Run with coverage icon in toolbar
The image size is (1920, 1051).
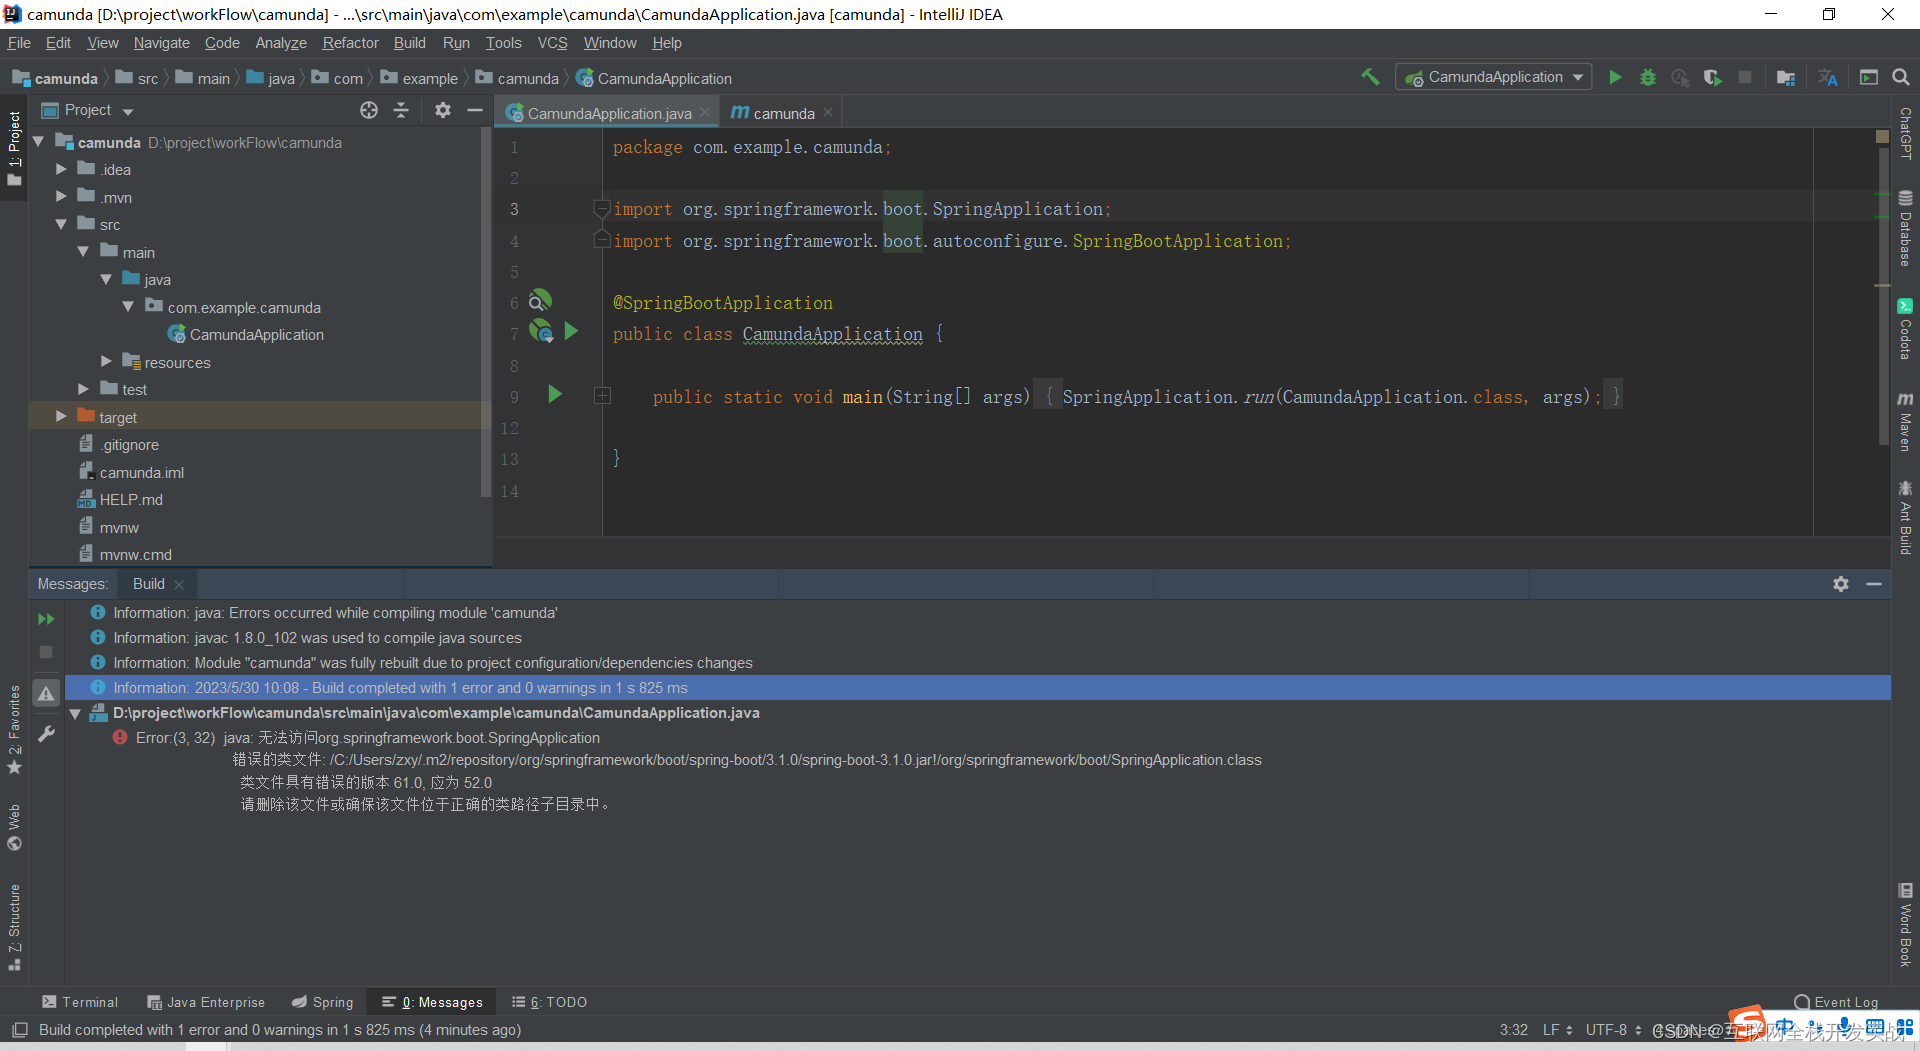[1713, 77]
